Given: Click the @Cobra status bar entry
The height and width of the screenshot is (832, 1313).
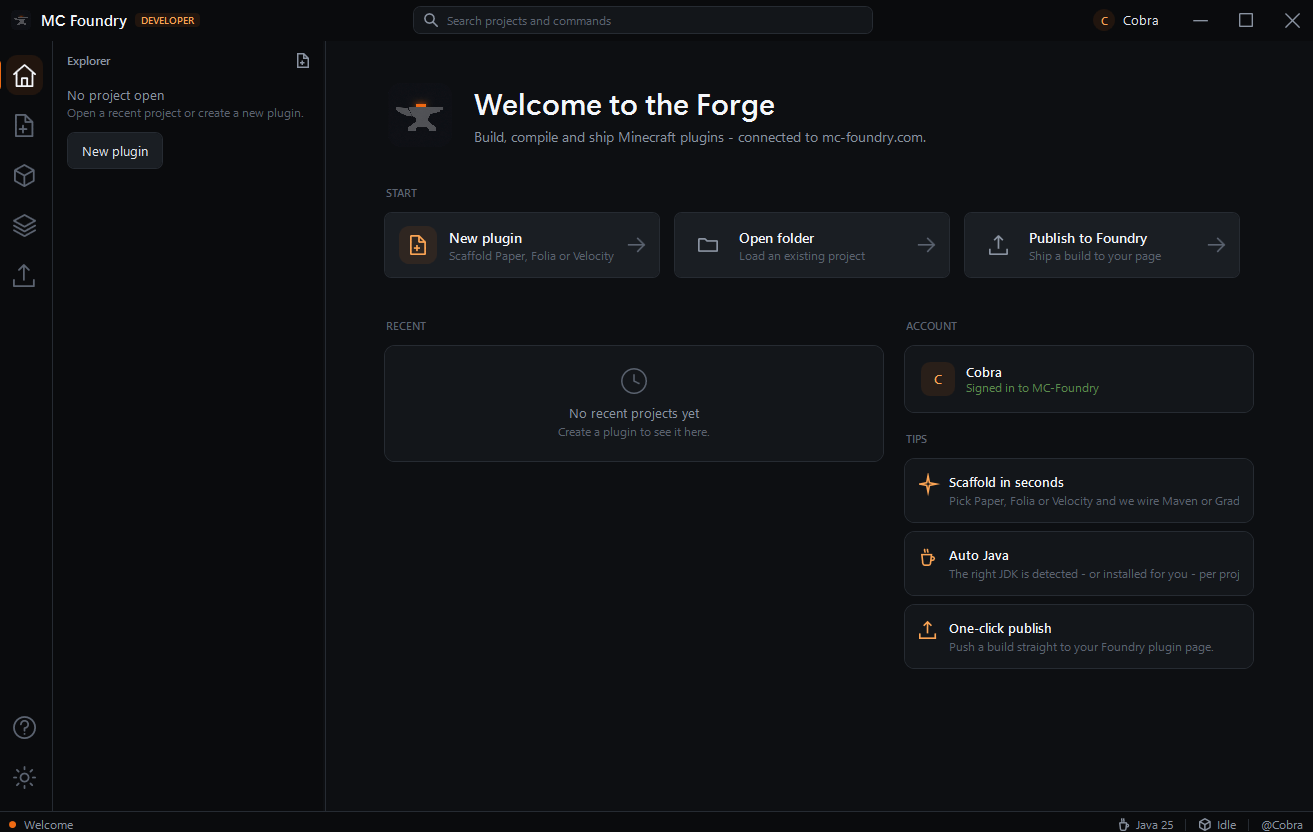Looking at the screenshot, I should [1282, 825].
